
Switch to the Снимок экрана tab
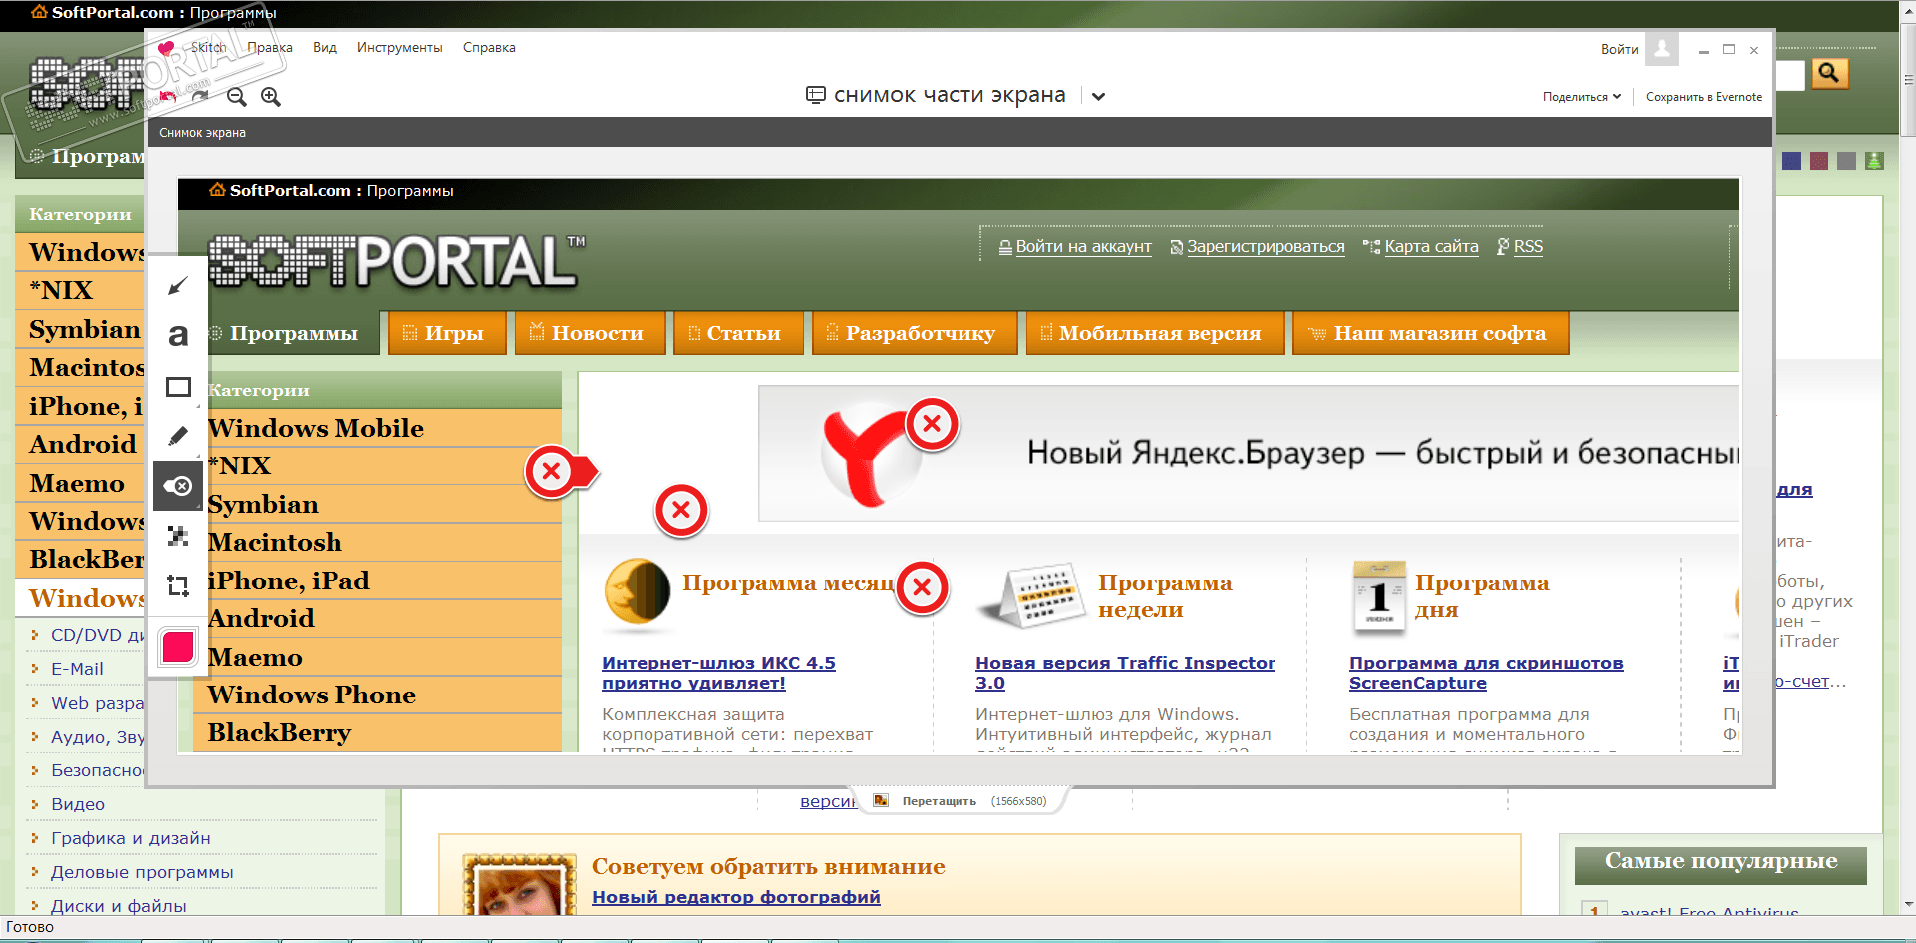pyautogui.click(x=202, y=133)
